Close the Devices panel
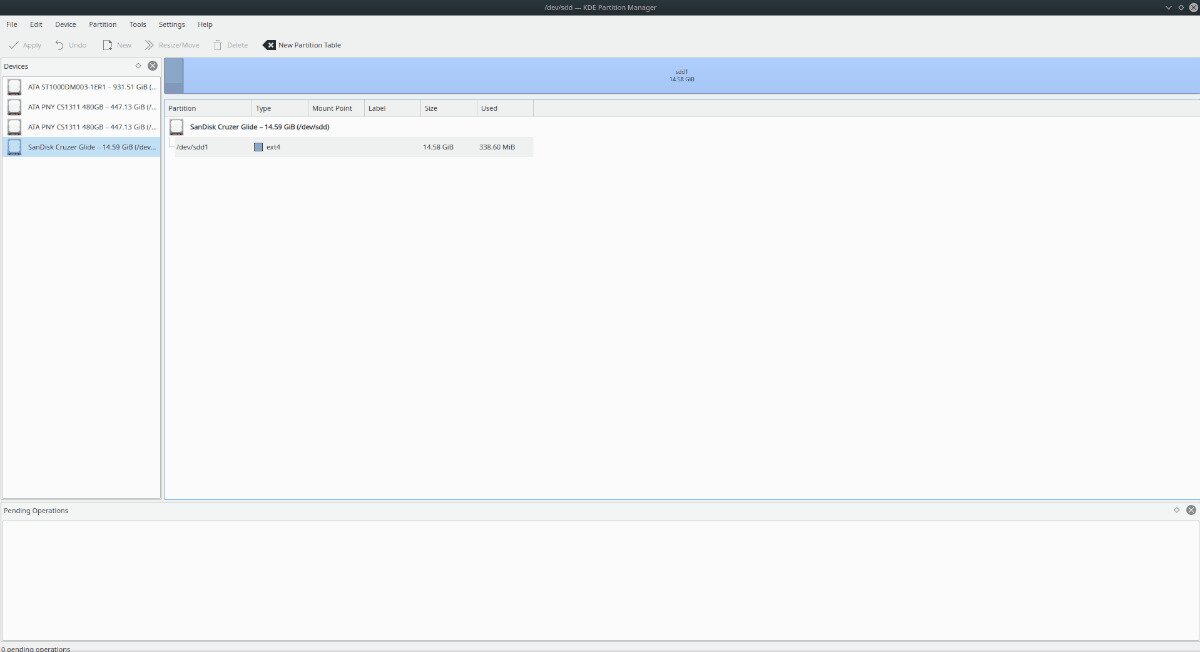 pyautogui.click(x=152, y=65)
